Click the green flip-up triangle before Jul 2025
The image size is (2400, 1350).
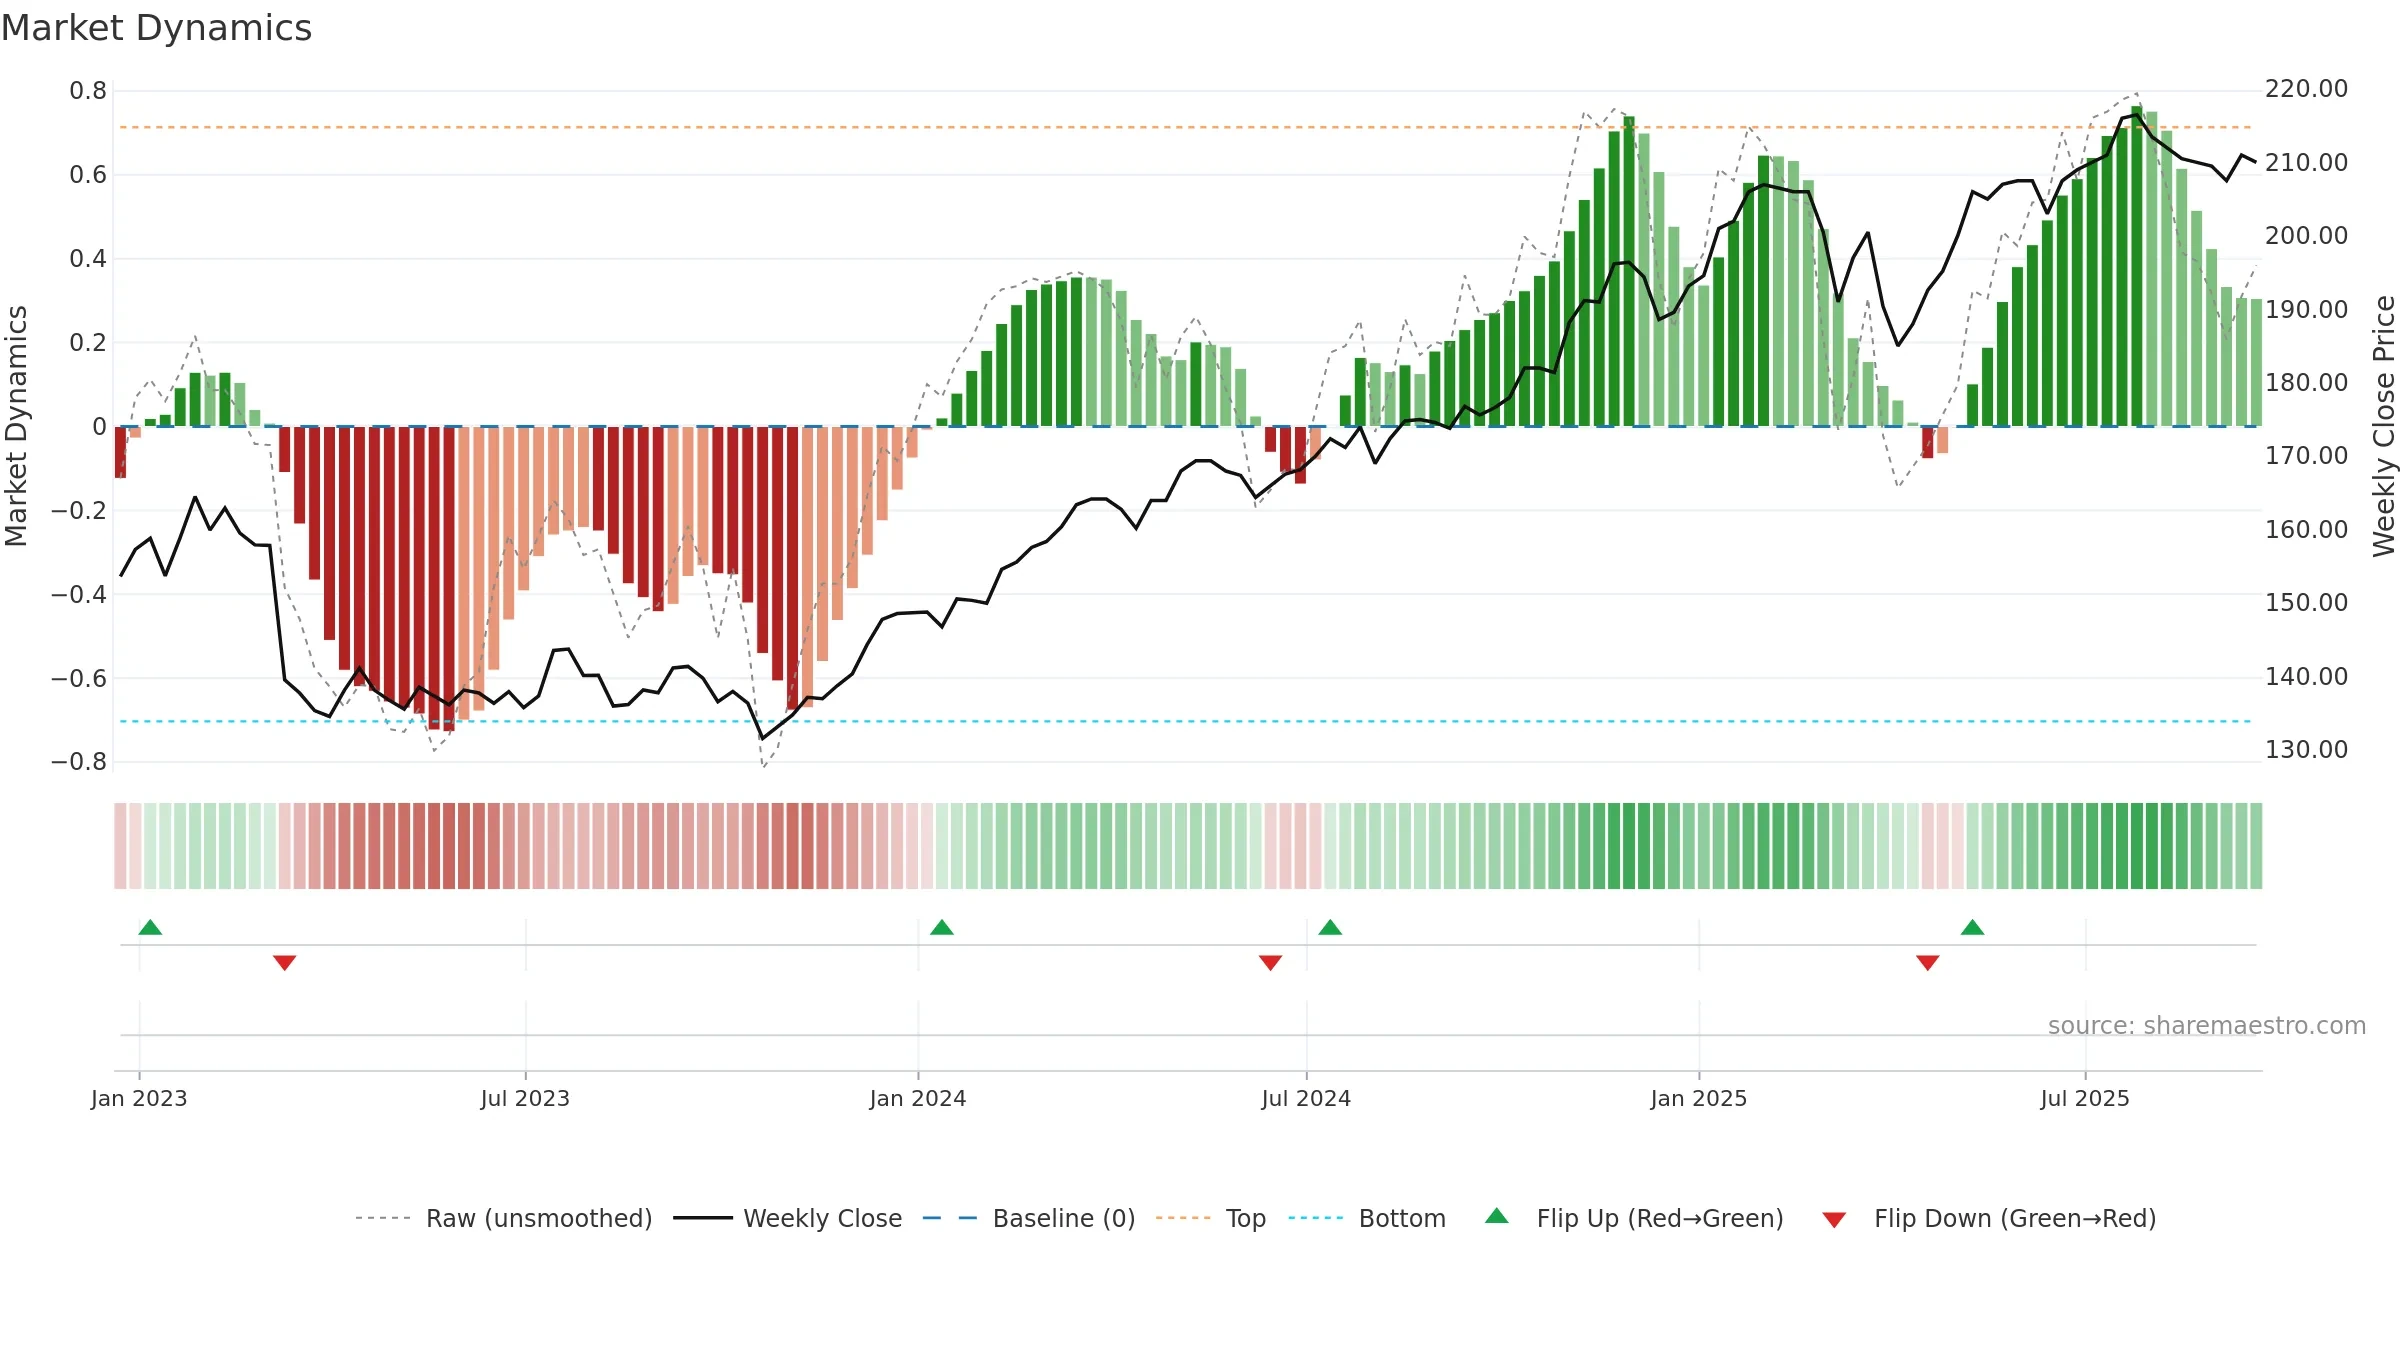1973,927
